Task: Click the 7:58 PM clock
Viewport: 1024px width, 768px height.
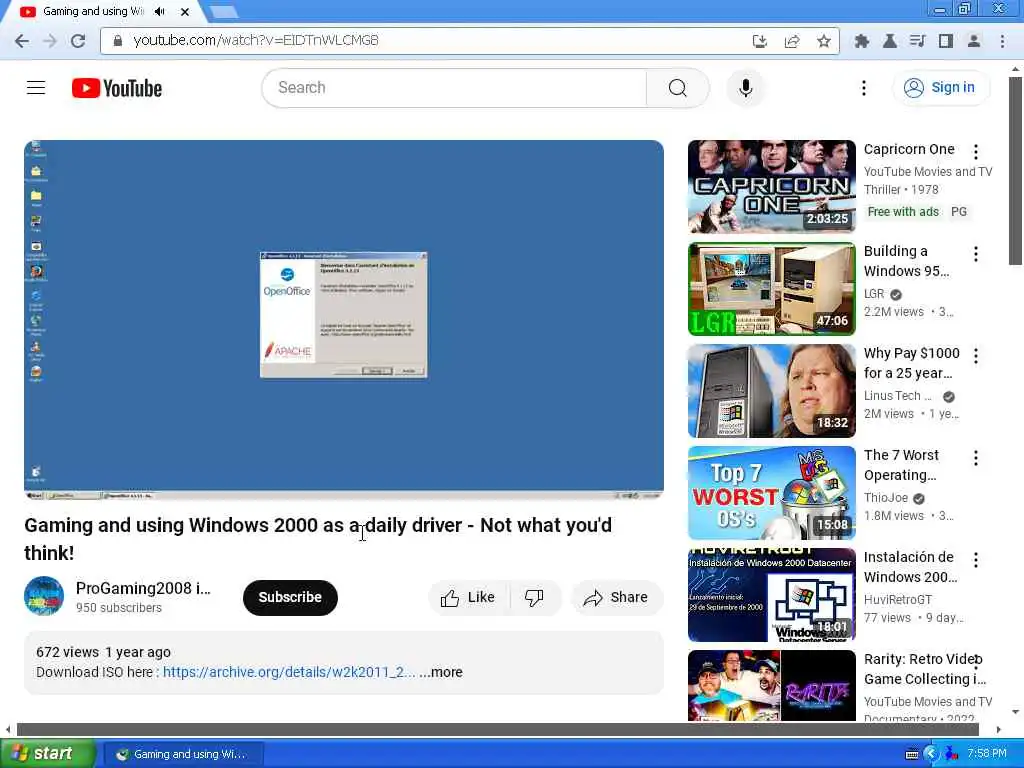Action: tap(987, 754)
